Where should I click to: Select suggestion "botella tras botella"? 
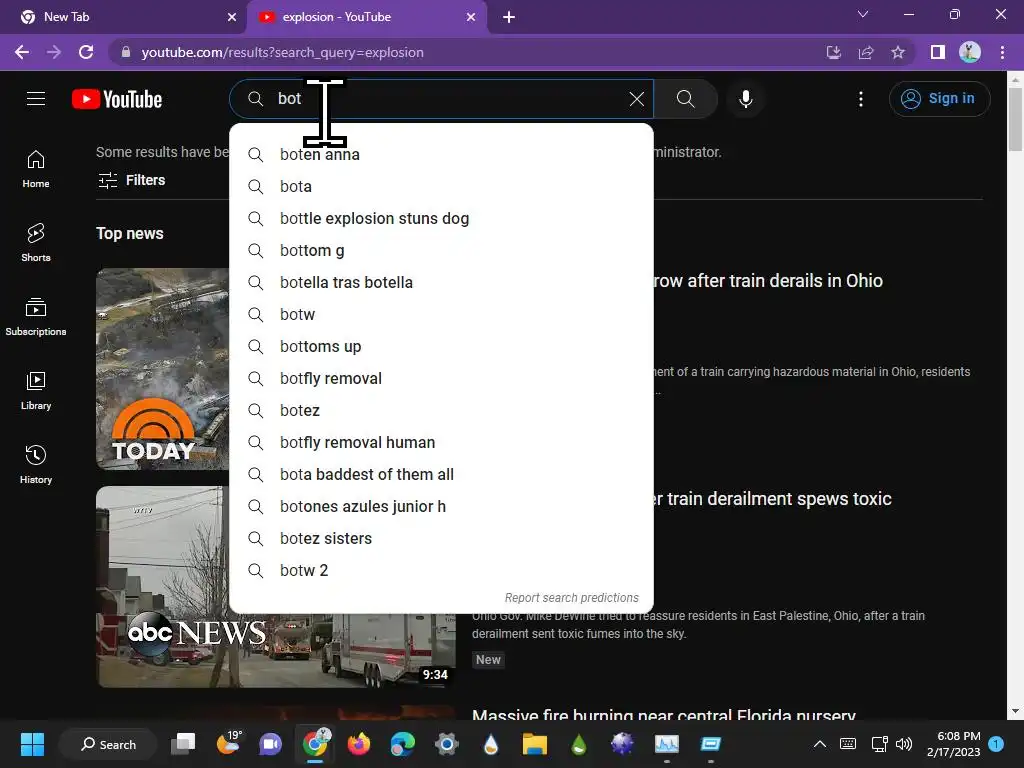point(441,283)
